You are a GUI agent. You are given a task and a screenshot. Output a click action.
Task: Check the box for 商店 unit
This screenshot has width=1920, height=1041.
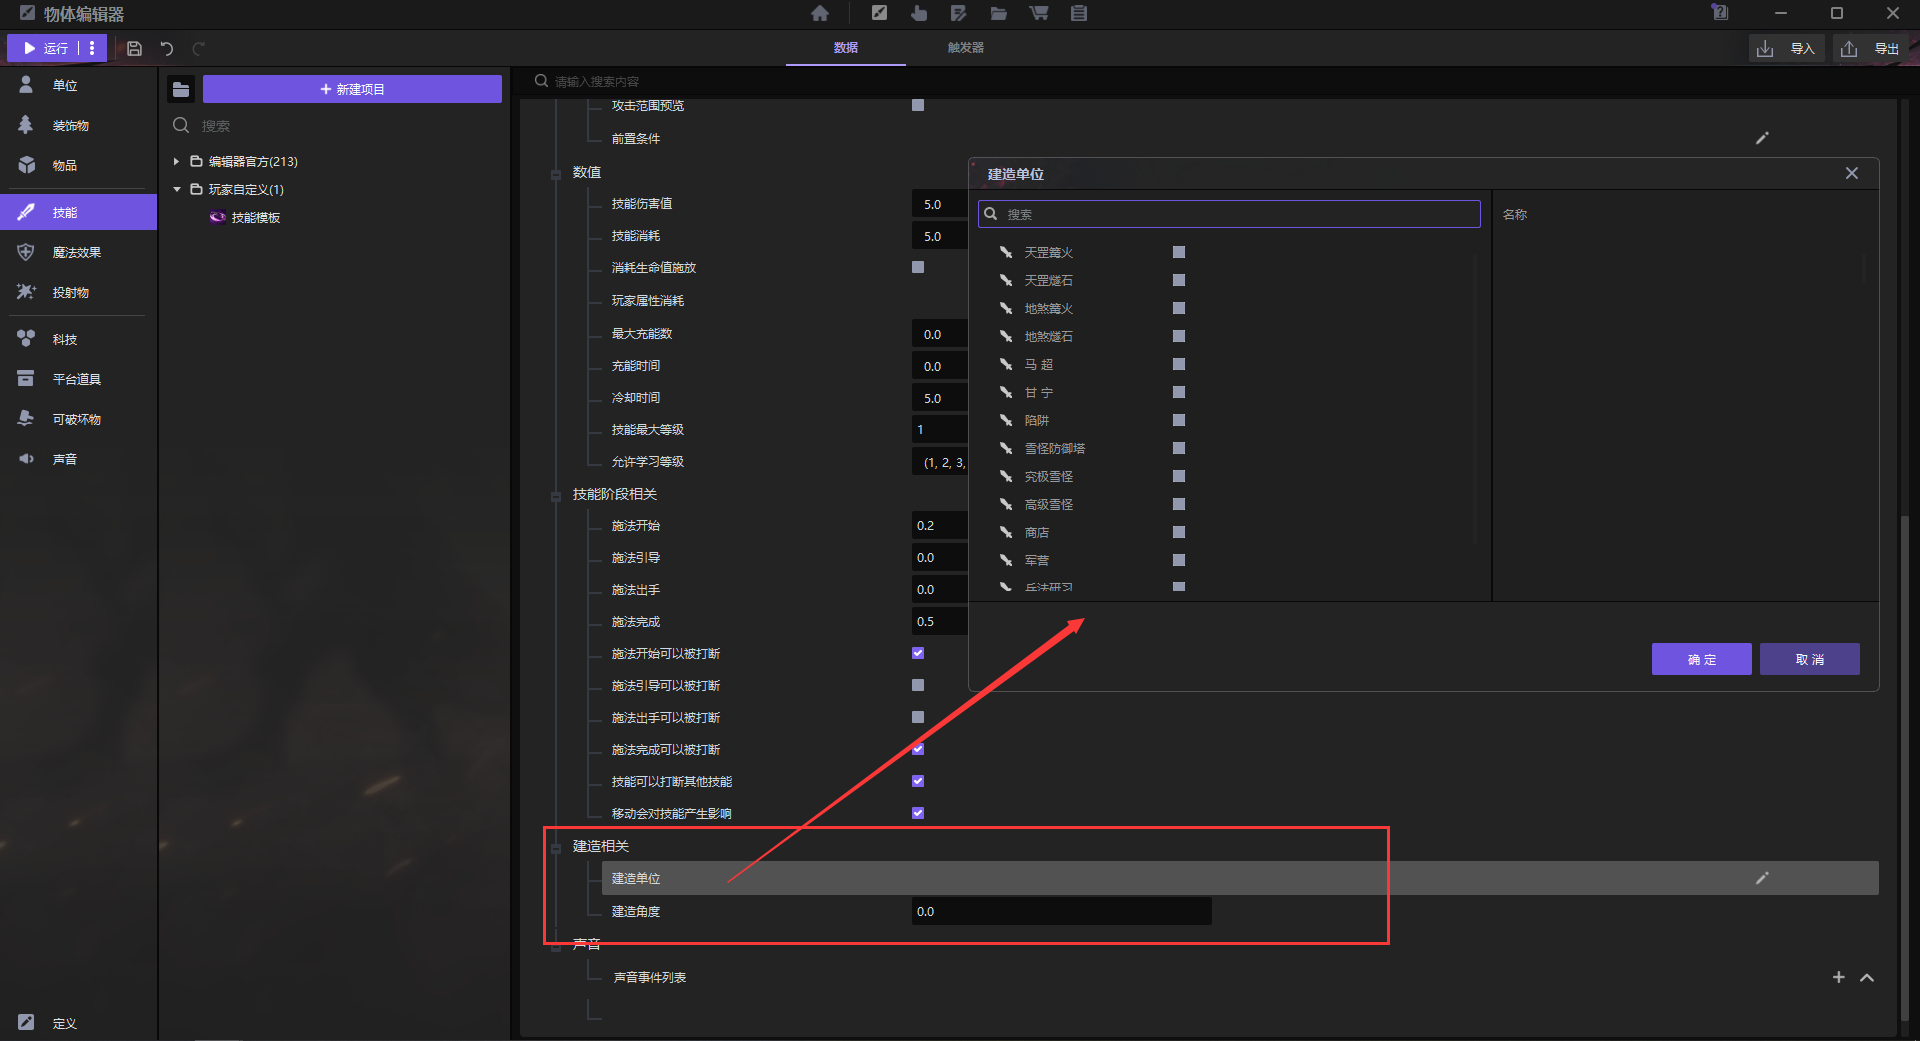(1179, 532)
